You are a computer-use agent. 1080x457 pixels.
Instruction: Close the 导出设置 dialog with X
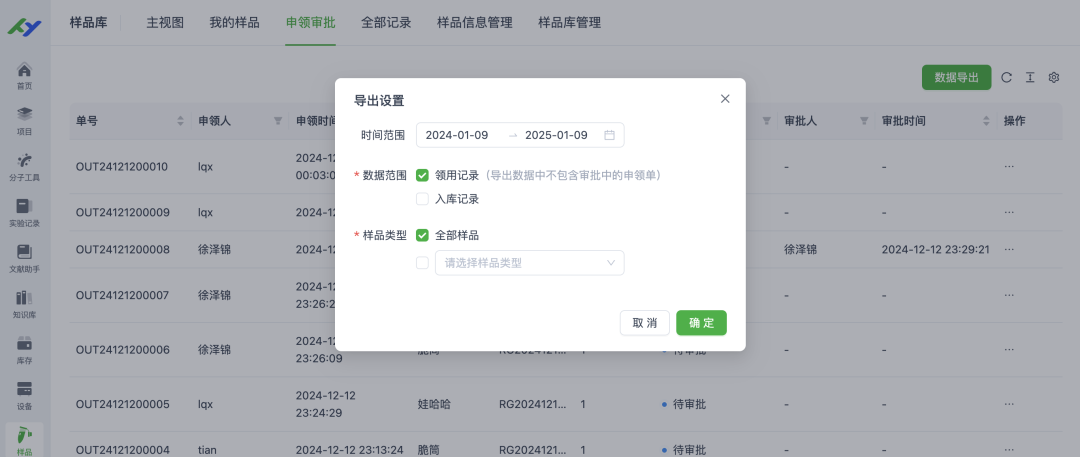(725, 99)
